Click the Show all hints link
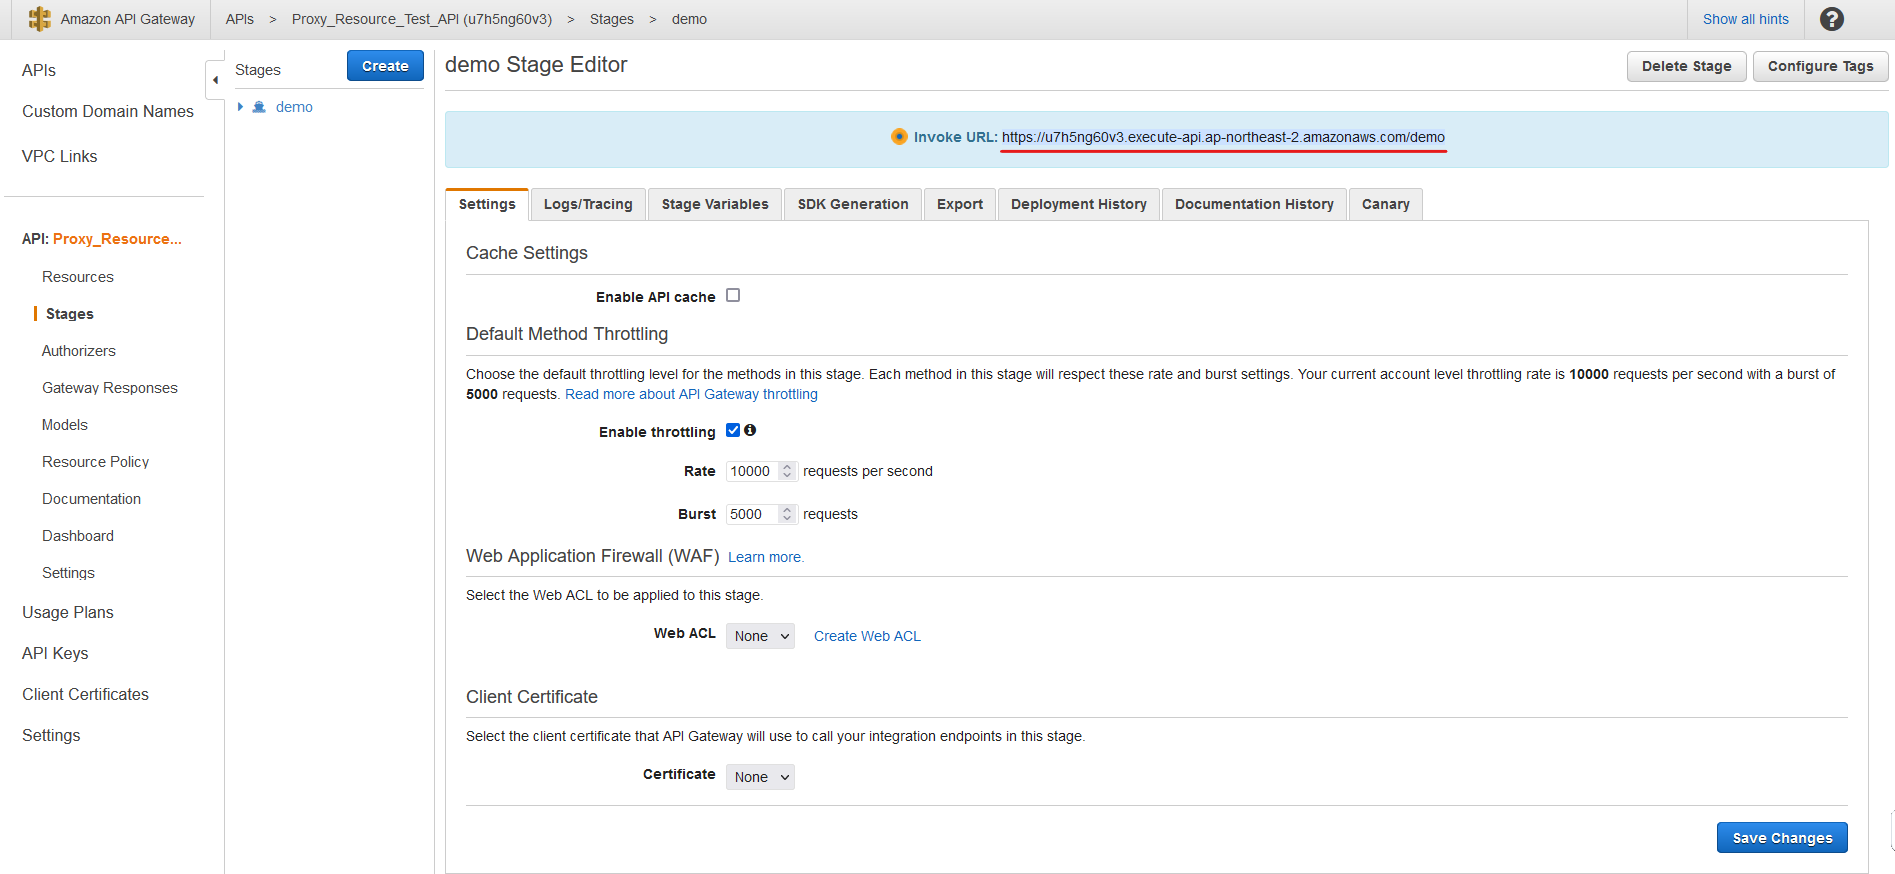 [x=1745, y=19]
